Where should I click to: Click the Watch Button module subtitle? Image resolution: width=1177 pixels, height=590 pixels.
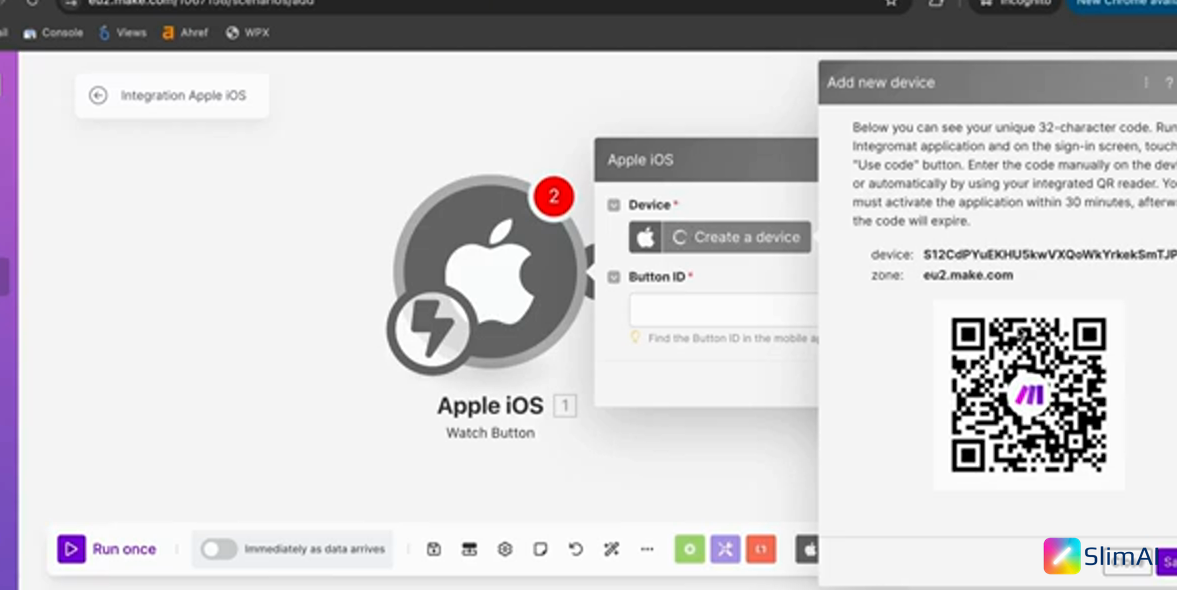[x=490, y=433]
